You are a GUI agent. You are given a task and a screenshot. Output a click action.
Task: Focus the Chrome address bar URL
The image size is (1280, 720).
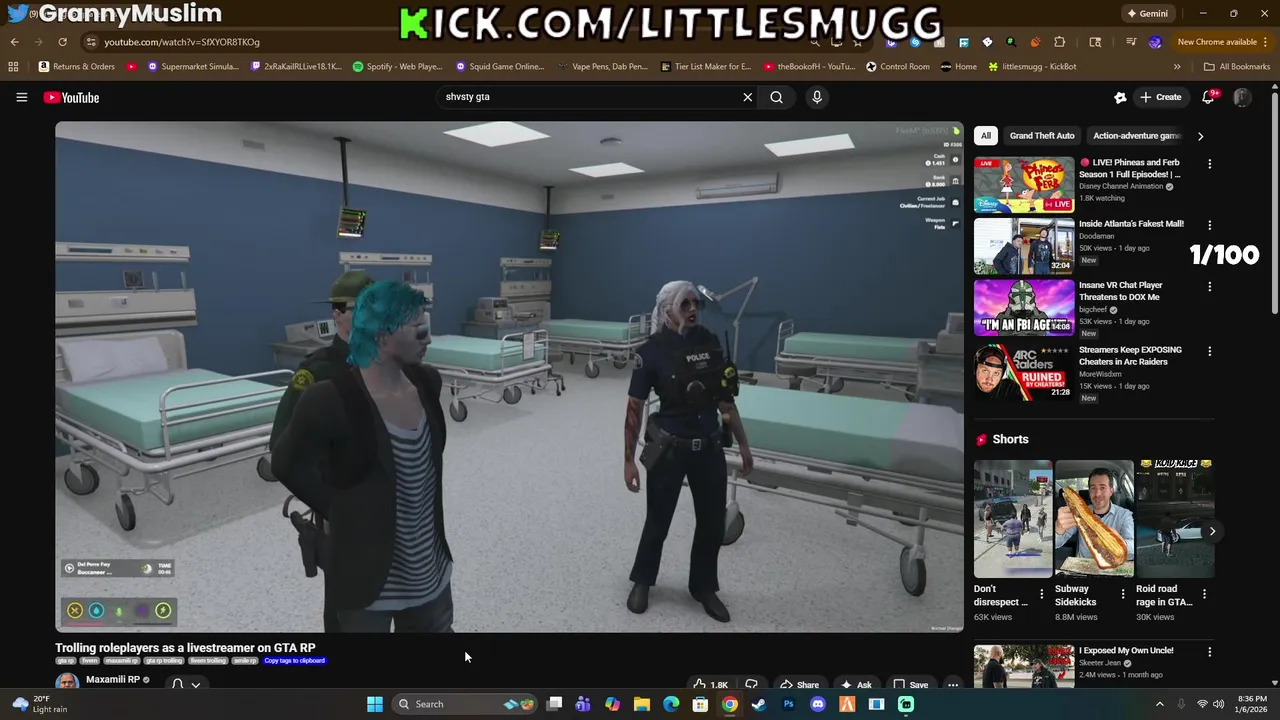[x=182, y=42]
